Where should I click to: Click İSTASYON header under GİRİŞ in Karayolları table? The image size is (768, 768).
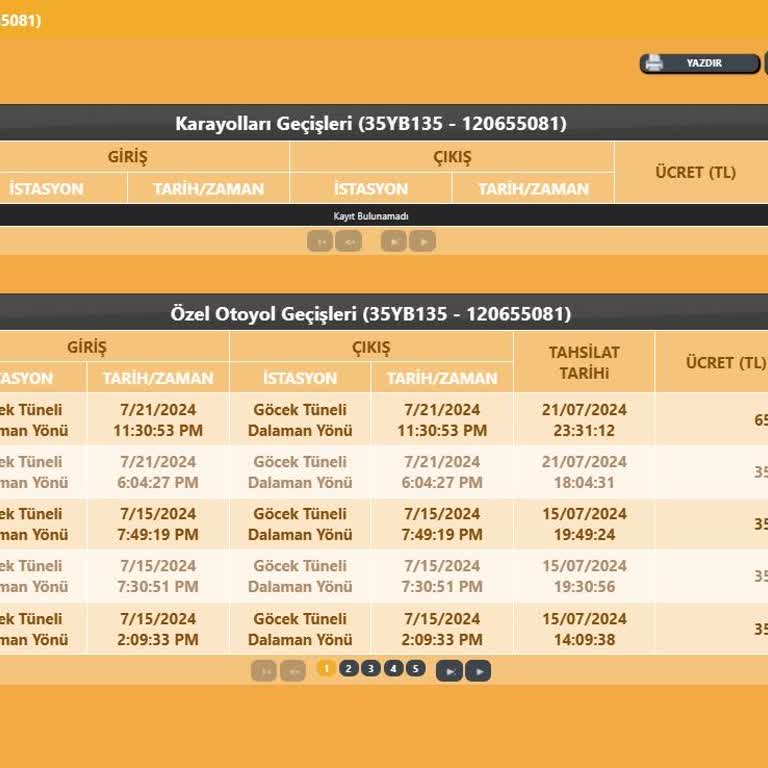(x=63, y=189)
